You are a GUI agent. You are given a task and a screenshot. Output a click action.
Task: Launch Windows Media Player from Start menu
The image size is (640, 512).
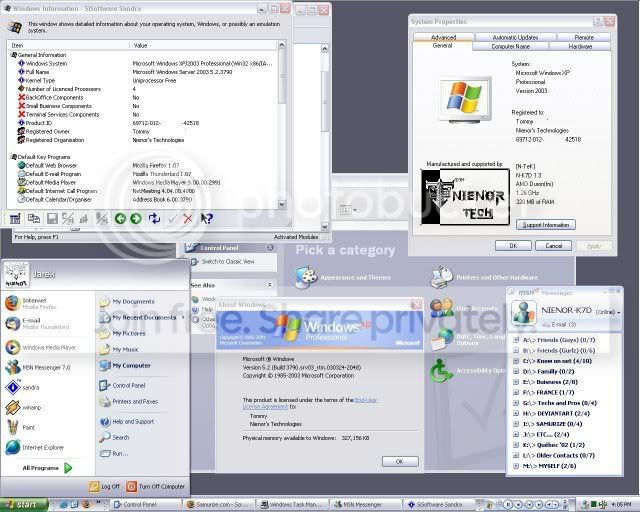(41, 347)
